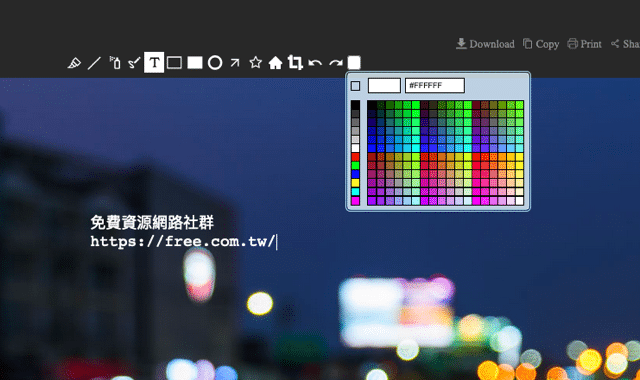Undo the last action

(315, 63)
